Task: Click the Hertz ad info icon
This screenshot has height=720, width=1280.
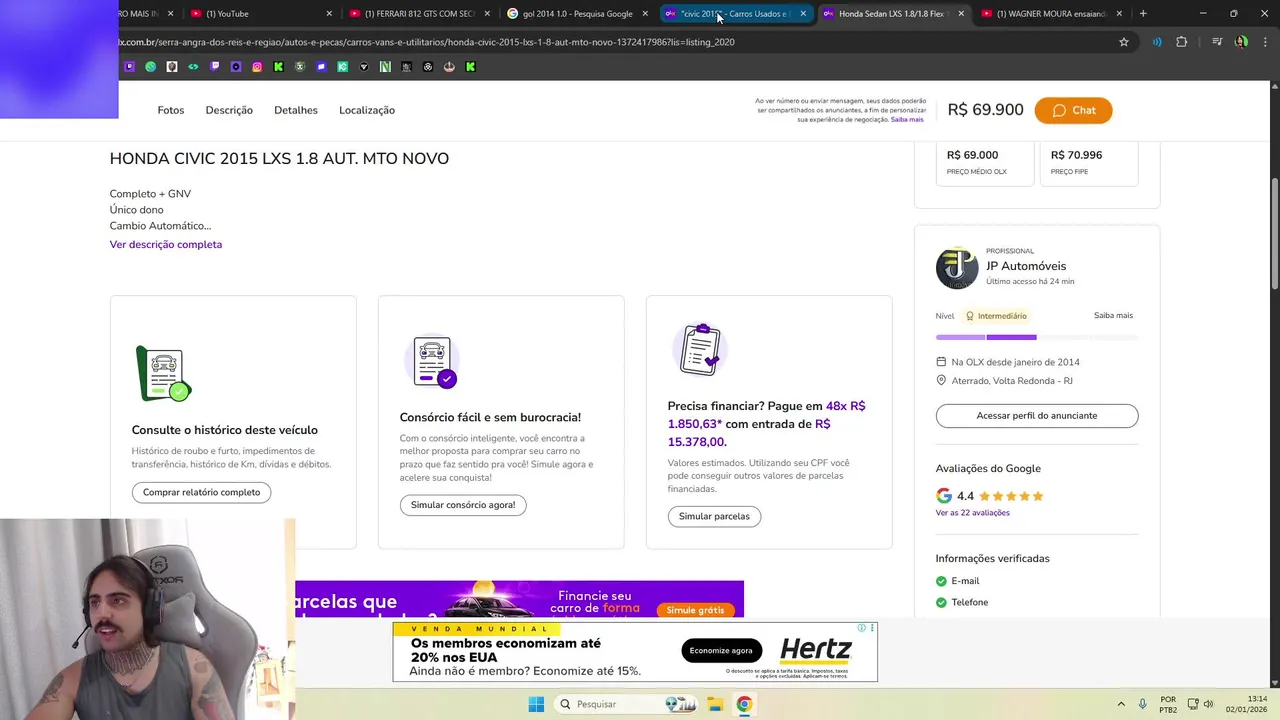Action: 862,628
